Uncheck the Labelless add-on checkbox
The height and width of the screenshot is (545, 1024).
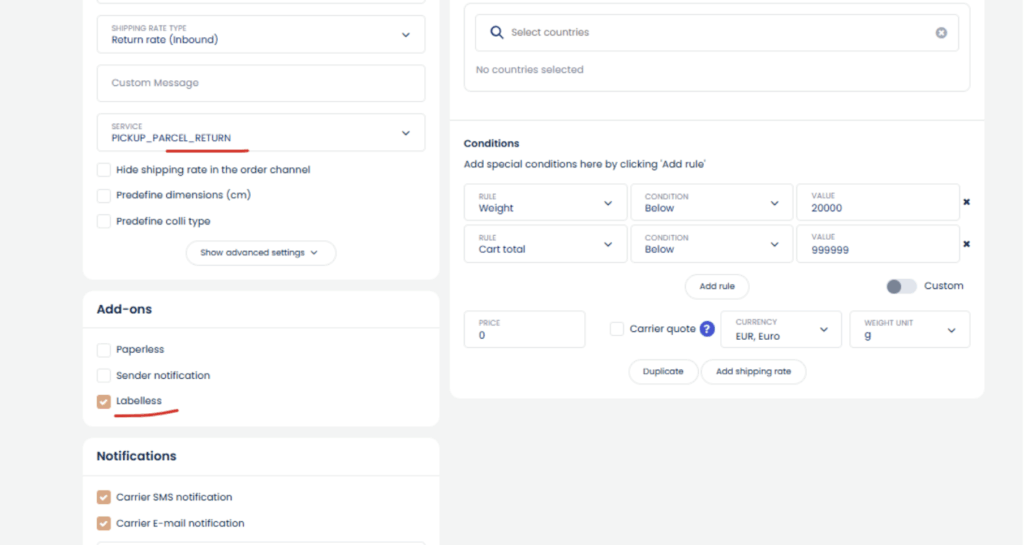tap(104, 402)
